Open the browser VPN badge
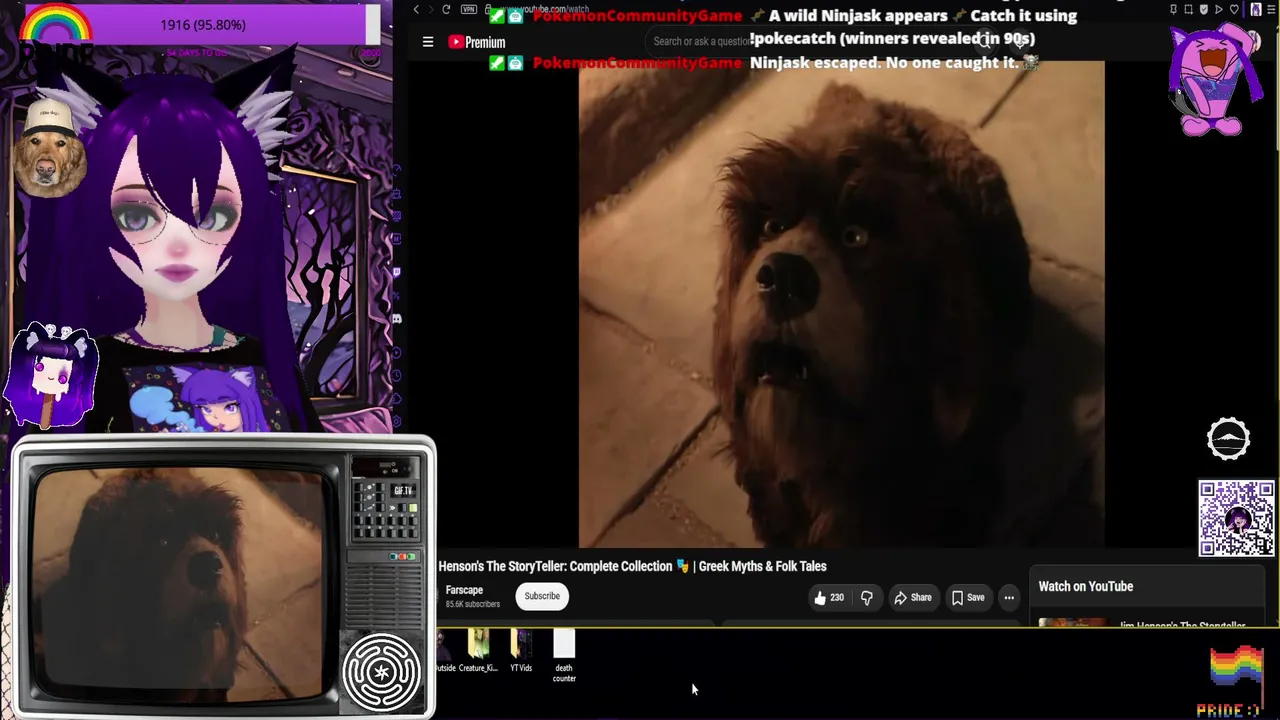1280x720 pixels. pos(470,10)
